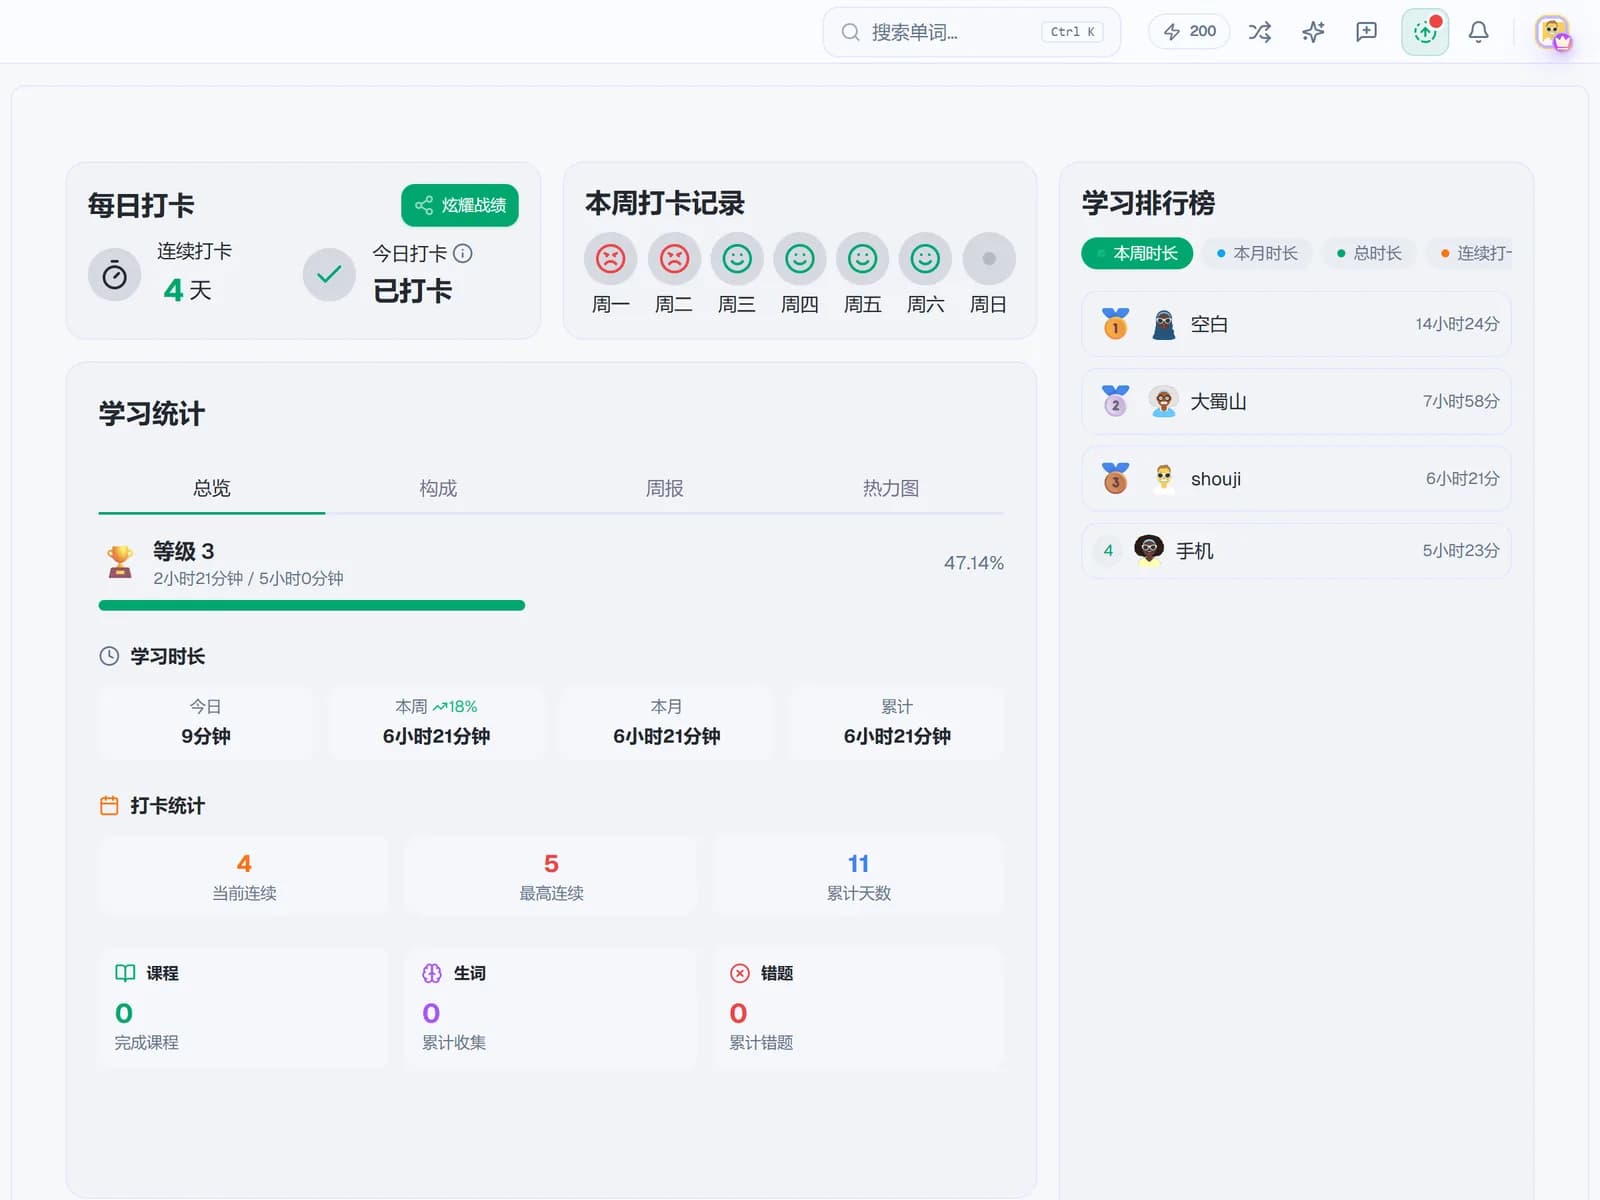The width and height of the screenshot is (1600, 1200).
Task: Click the clock icon beside 学习时长
Action: tap(109, 656)
